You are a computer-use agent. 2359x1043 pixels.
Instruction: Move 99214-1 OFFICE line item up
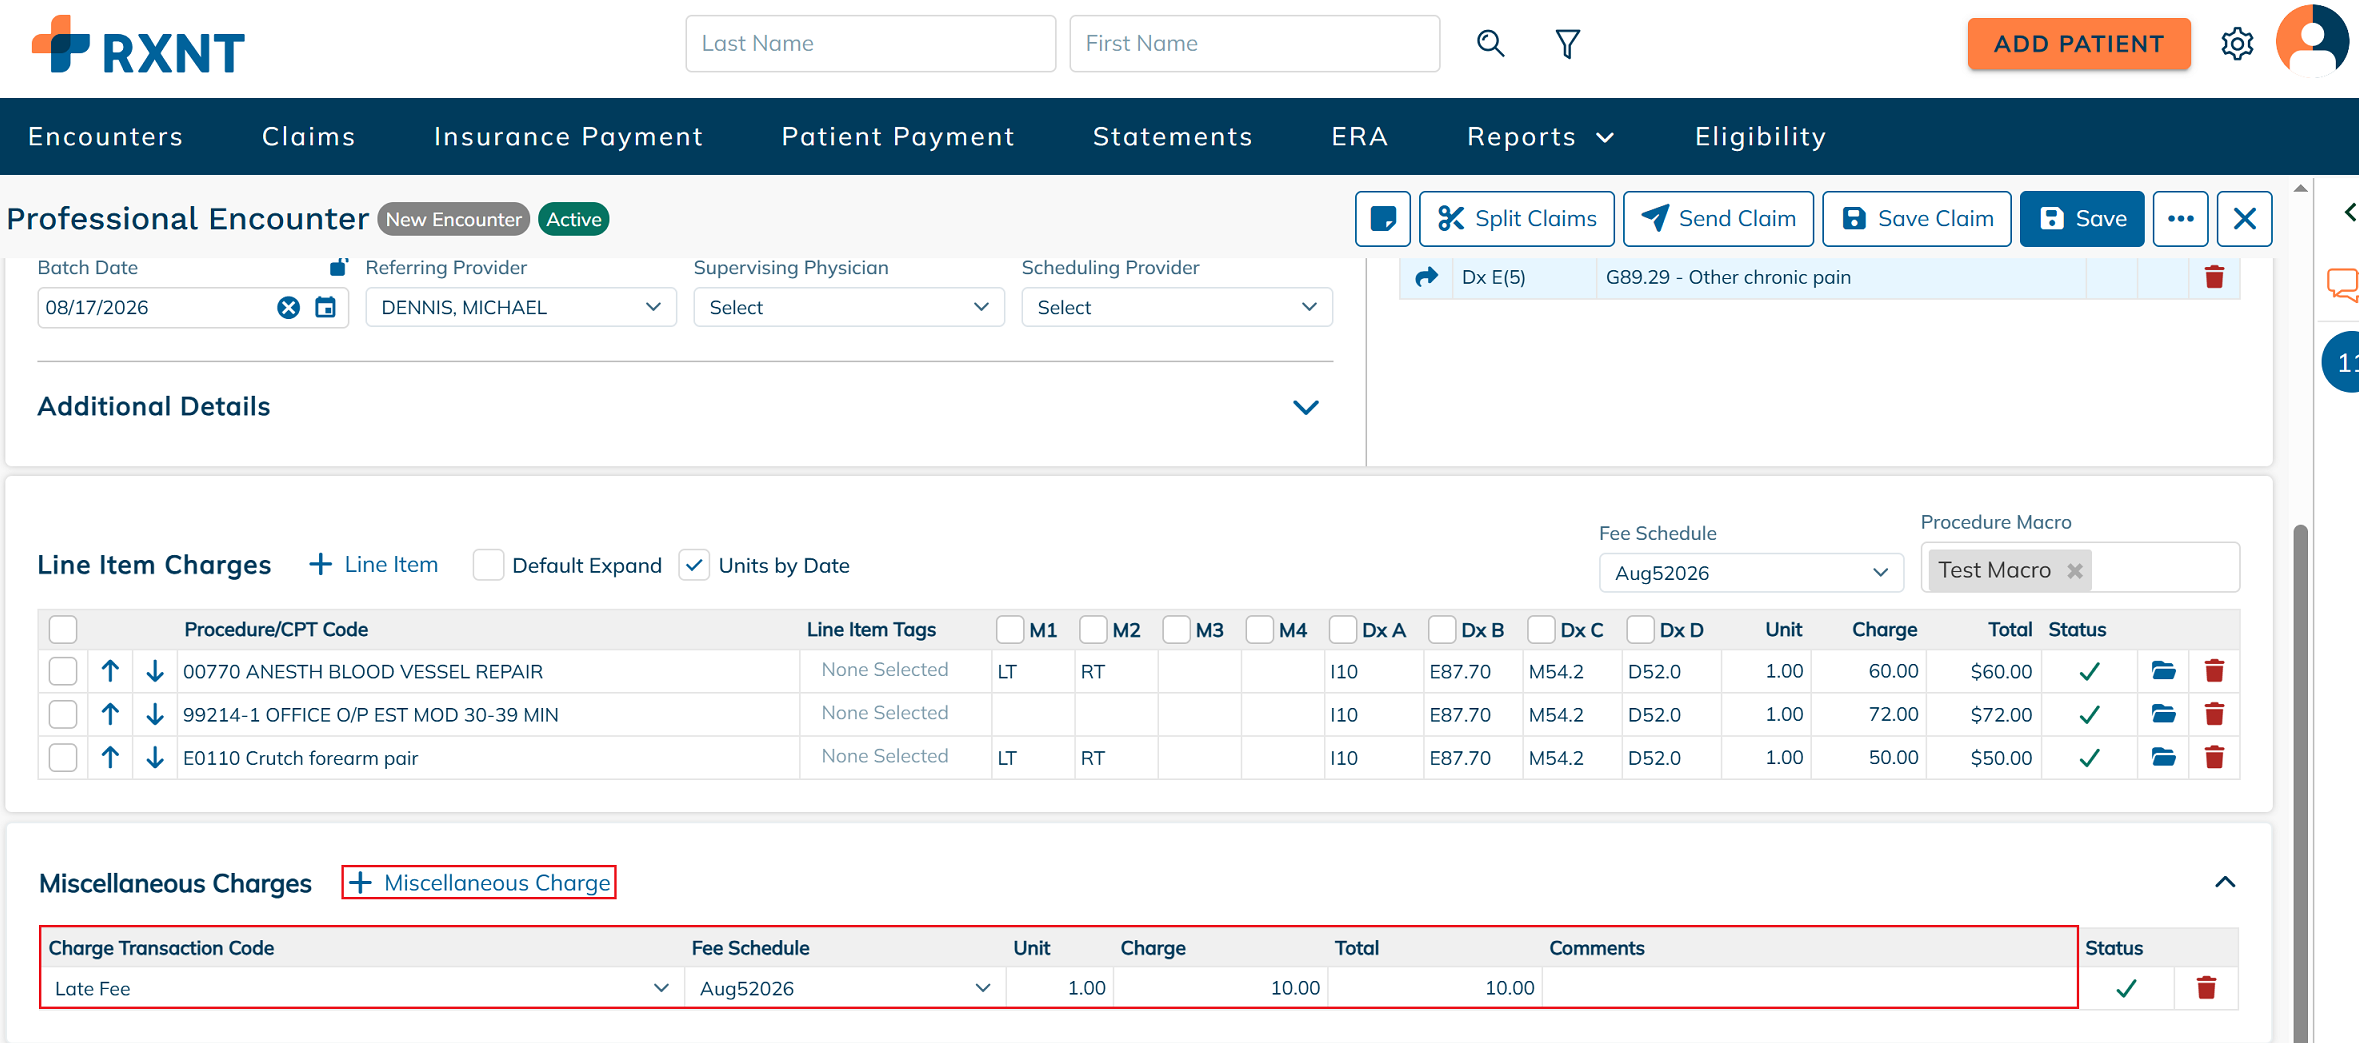pos(110,714)
